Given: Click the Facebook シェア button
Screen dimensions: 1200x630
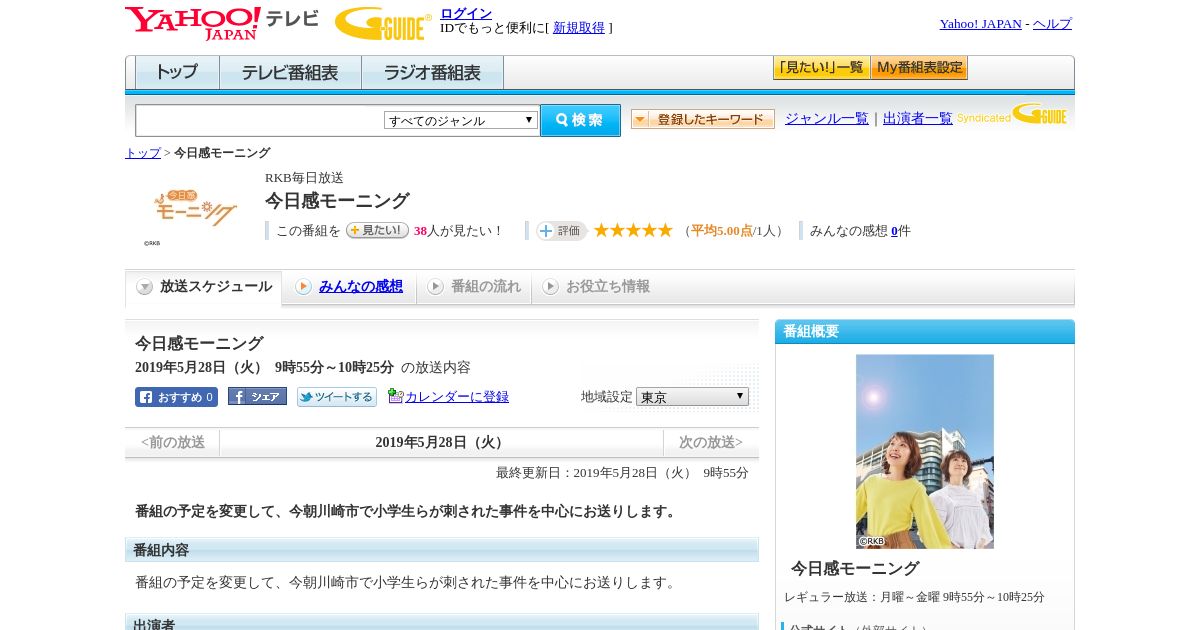Looking at the screenshot, I should 257,396.
